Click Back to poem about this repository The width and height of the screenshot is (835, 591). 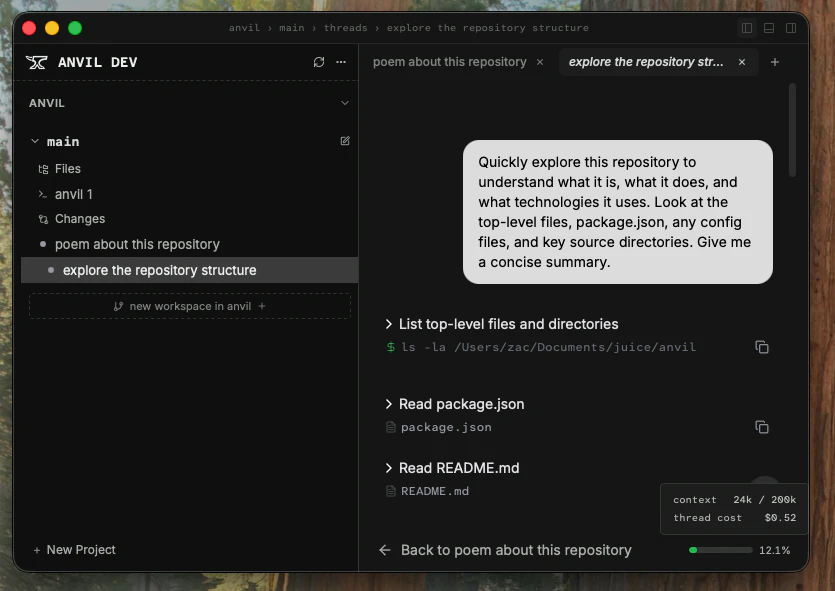[x=505, y=550]
